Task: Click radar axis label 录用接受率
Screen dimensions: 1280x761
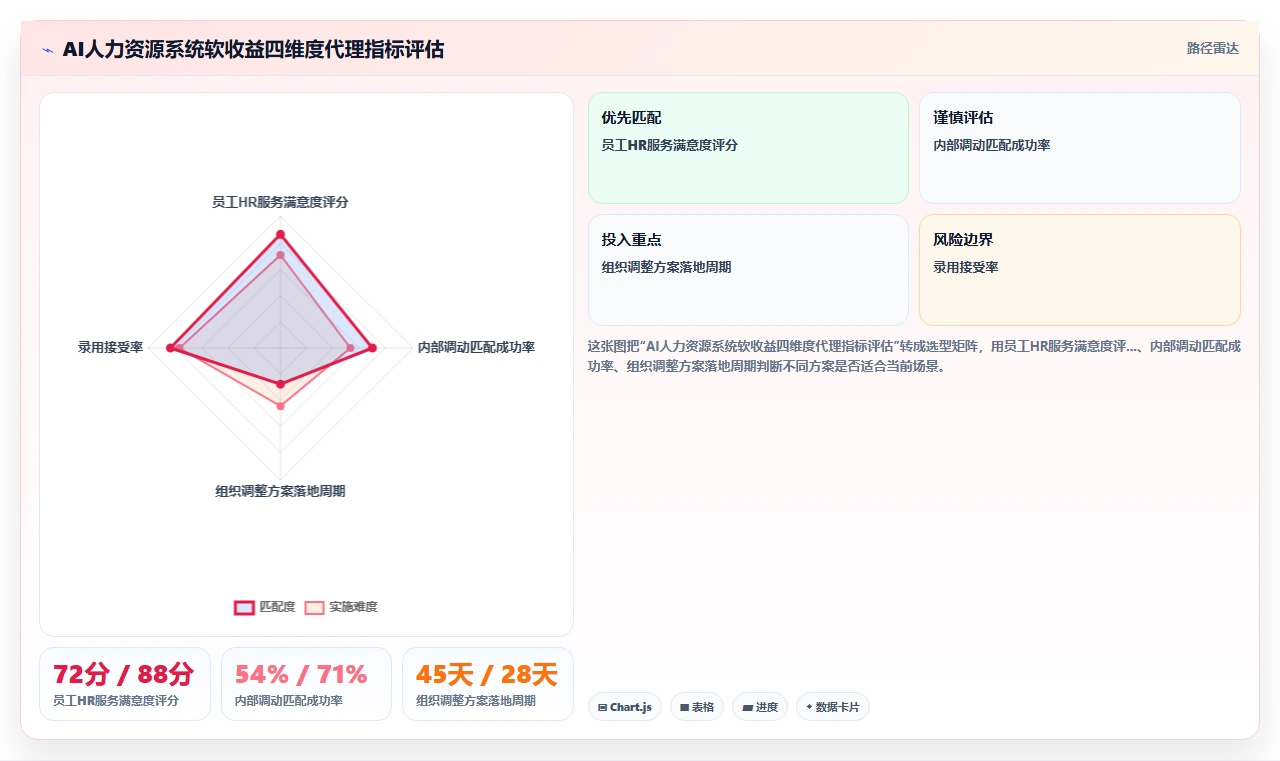Action: (x=111, y=347)
